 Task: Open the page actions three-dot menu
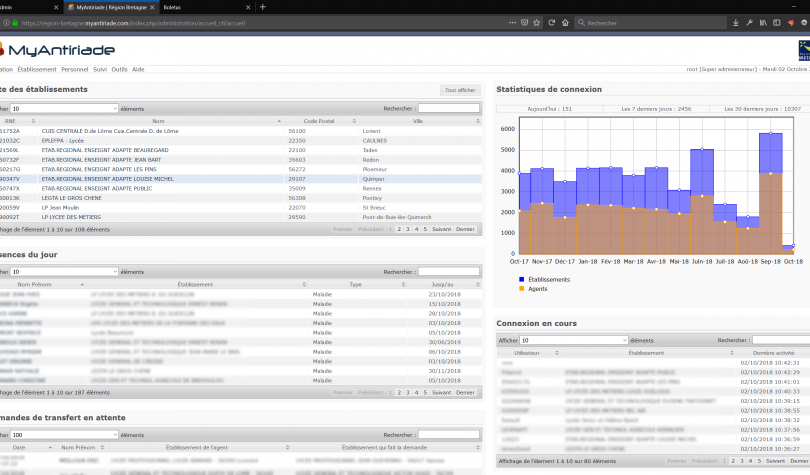[512, 23]
